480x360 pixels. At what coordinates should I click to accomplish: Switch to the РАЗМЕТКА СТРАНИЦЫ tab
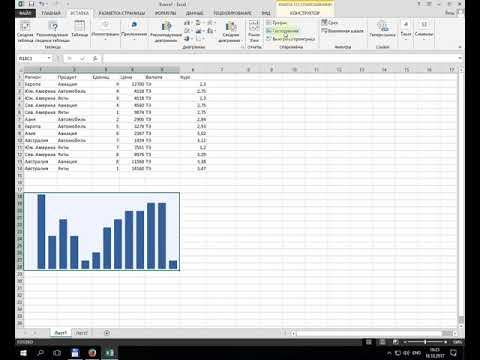(122, 13)
